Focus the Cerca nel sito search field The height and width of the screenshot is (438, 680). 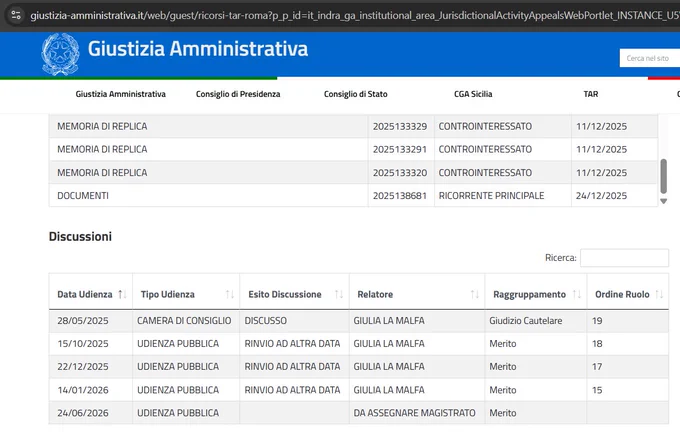[x=650, y=58]
